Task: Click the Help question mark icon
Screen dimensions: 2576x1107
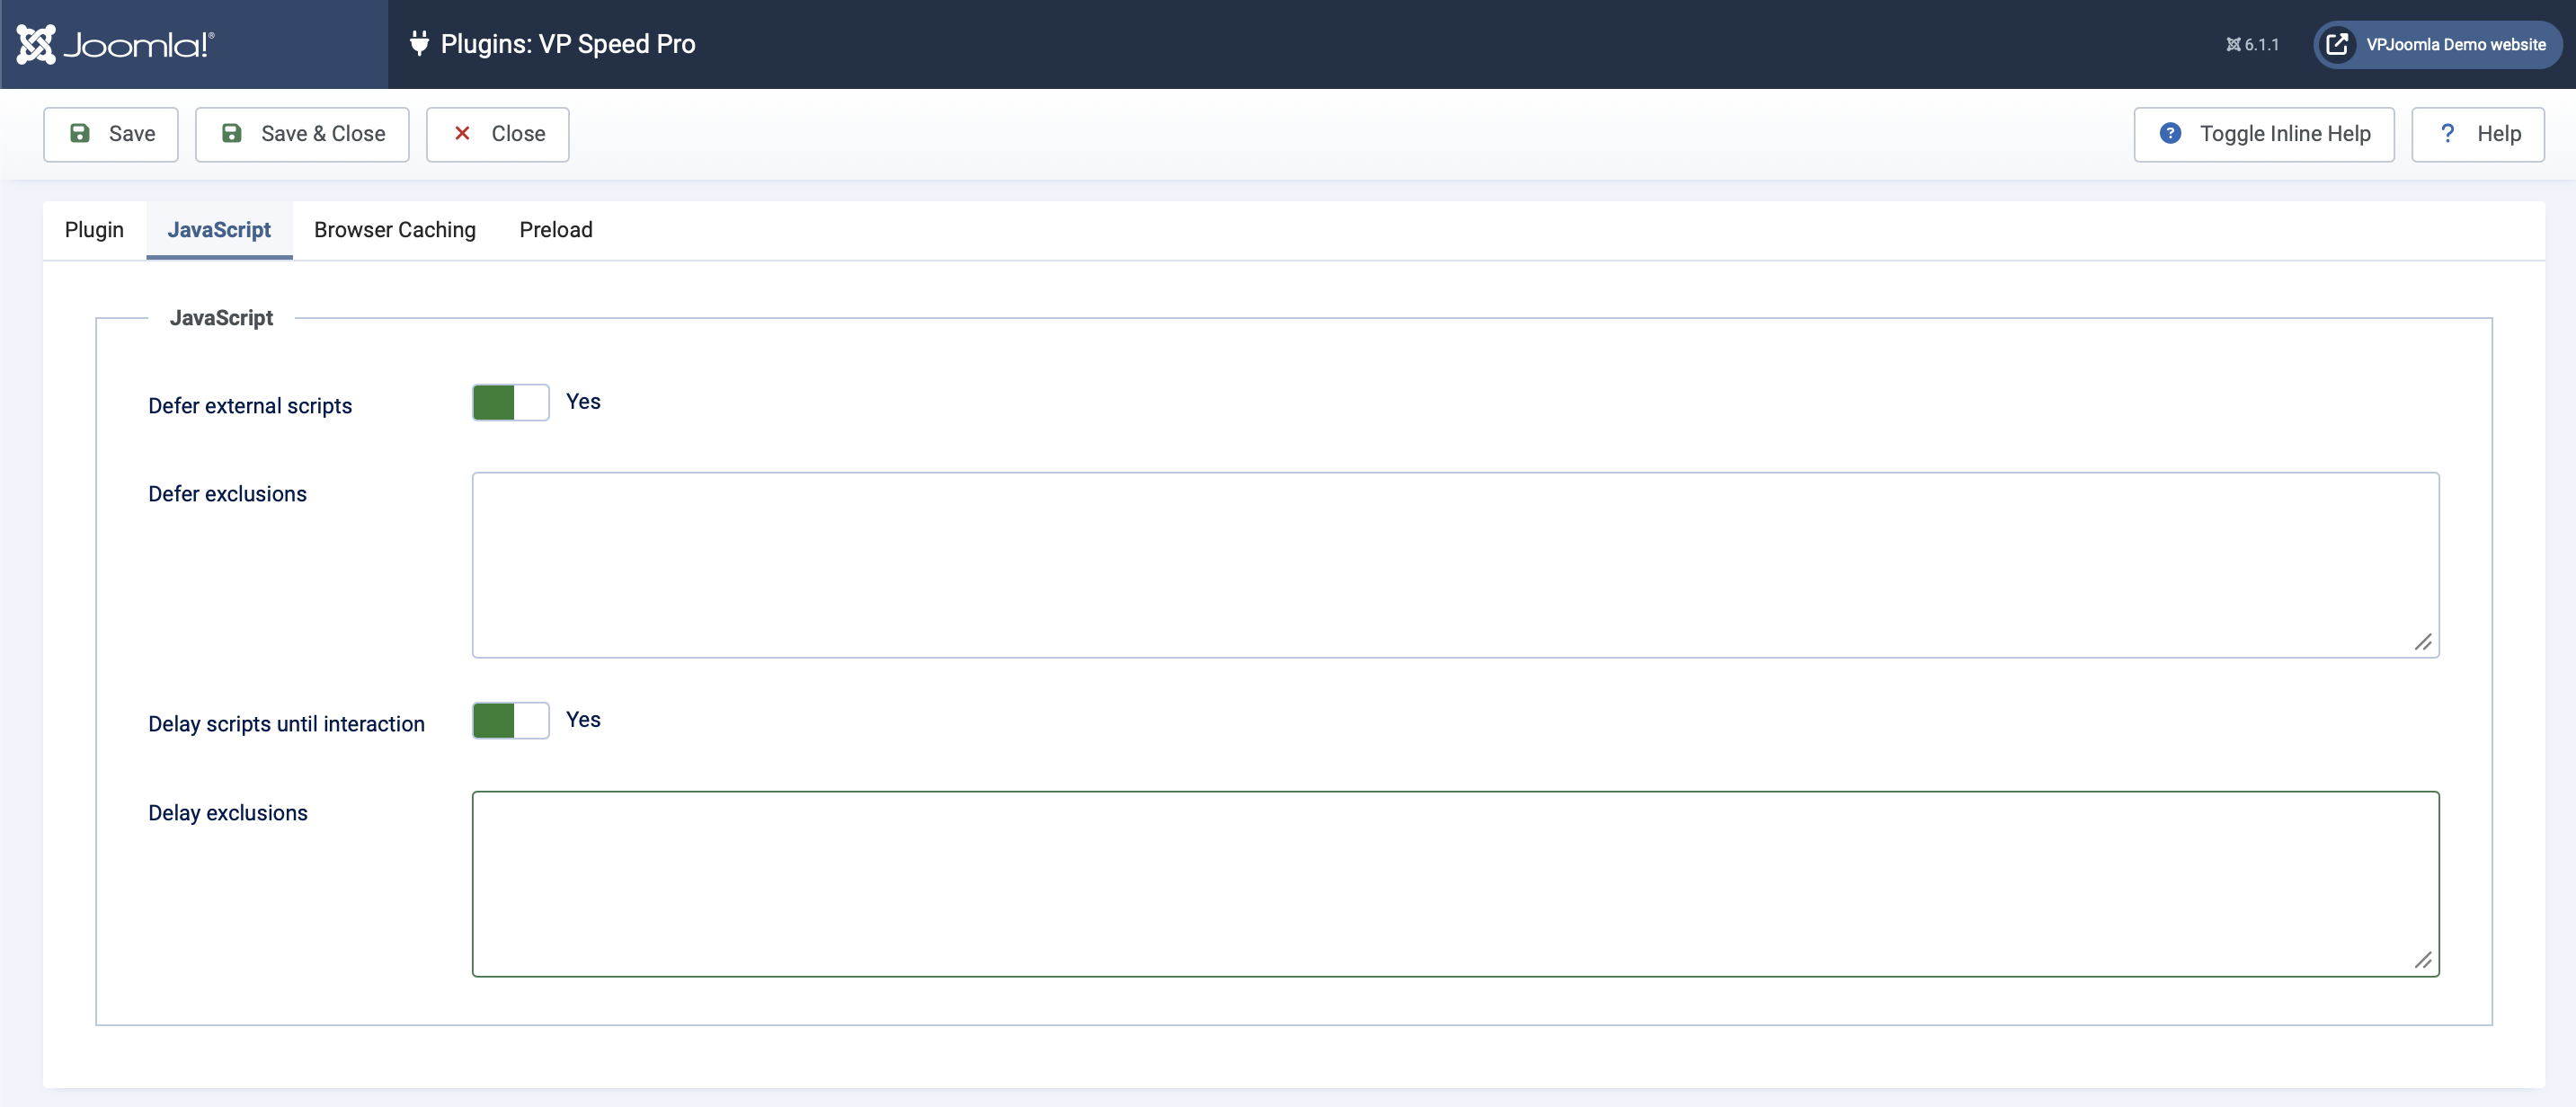Action: click(2447, 134)
